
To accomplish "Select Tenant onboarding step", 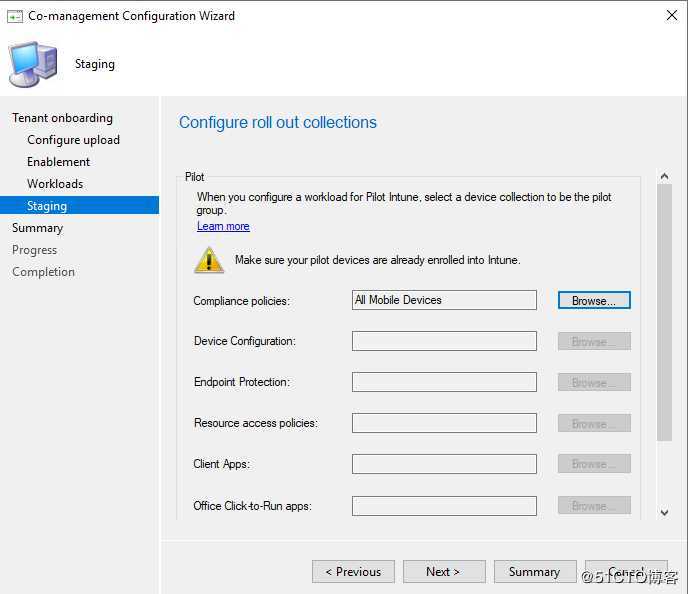I will [62, 118].
